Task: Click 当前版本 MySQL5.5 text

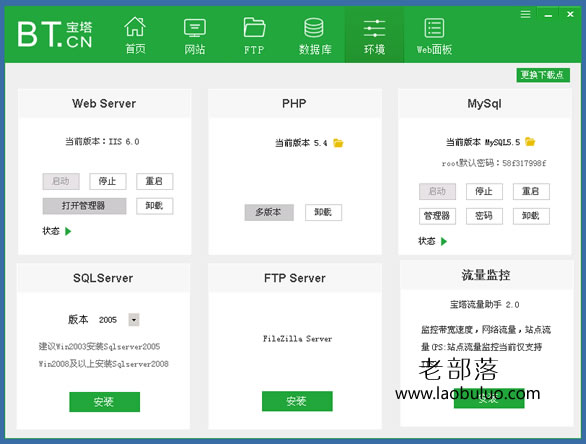Action: pos(483,142)
